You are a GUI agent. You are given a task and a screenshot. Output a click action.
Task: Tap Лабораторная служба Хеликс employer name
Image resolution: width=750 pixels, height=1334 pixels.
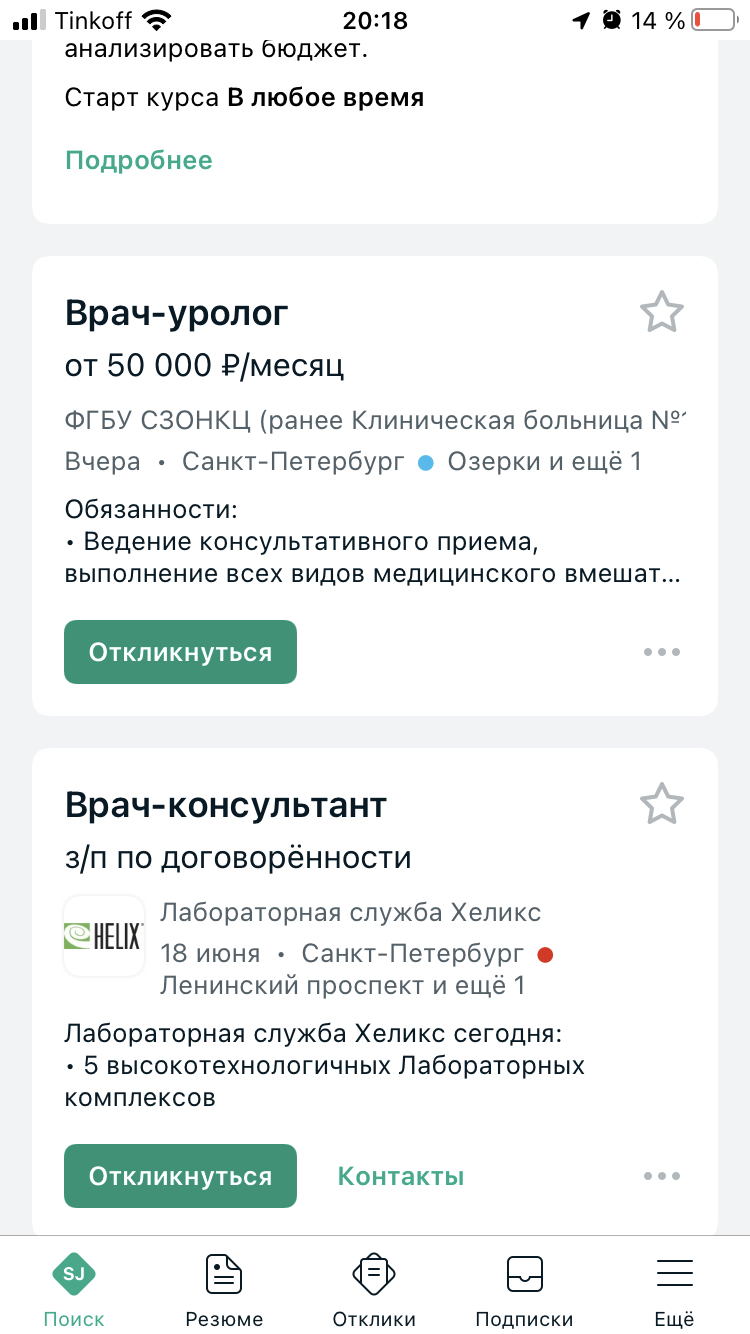pos(351,912)
